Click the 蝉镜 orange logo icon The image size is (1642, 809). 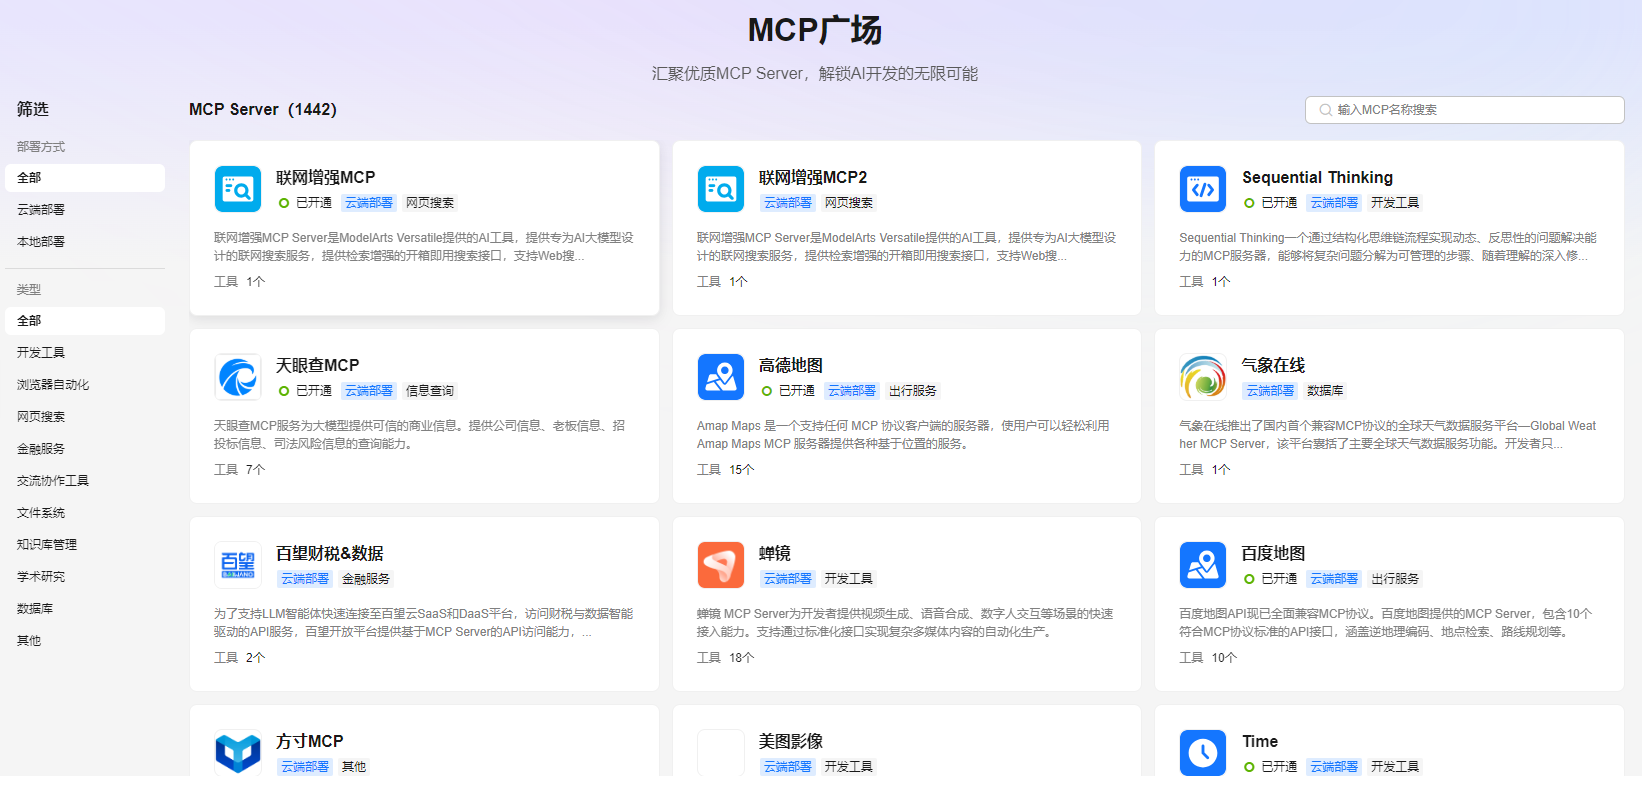(721, 565)
